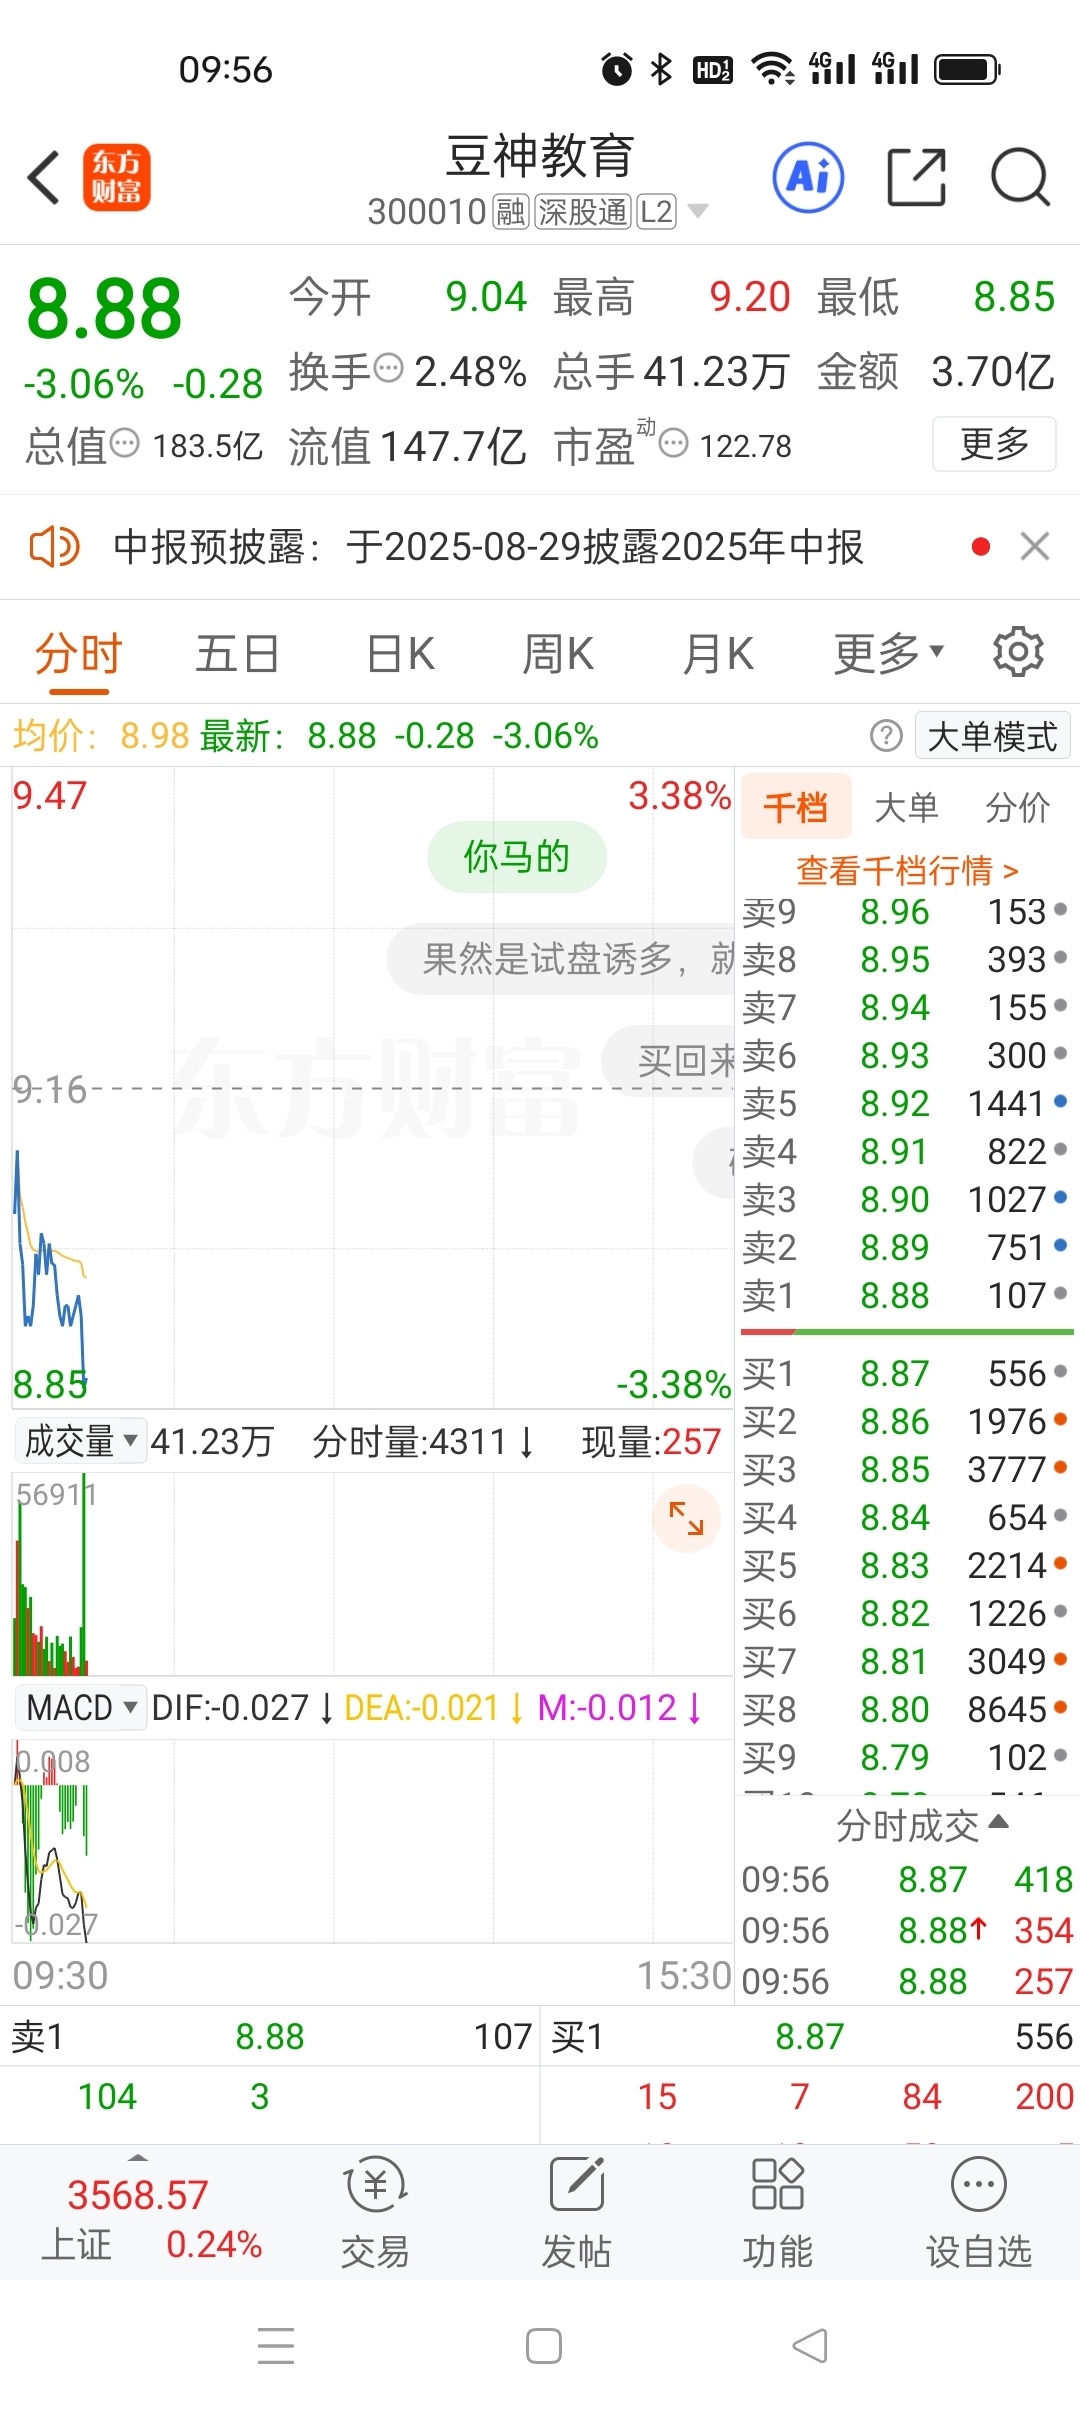Tap trade row 8.88 354
This screenshot has height=2412, width=1080.
coord(907,1930)
